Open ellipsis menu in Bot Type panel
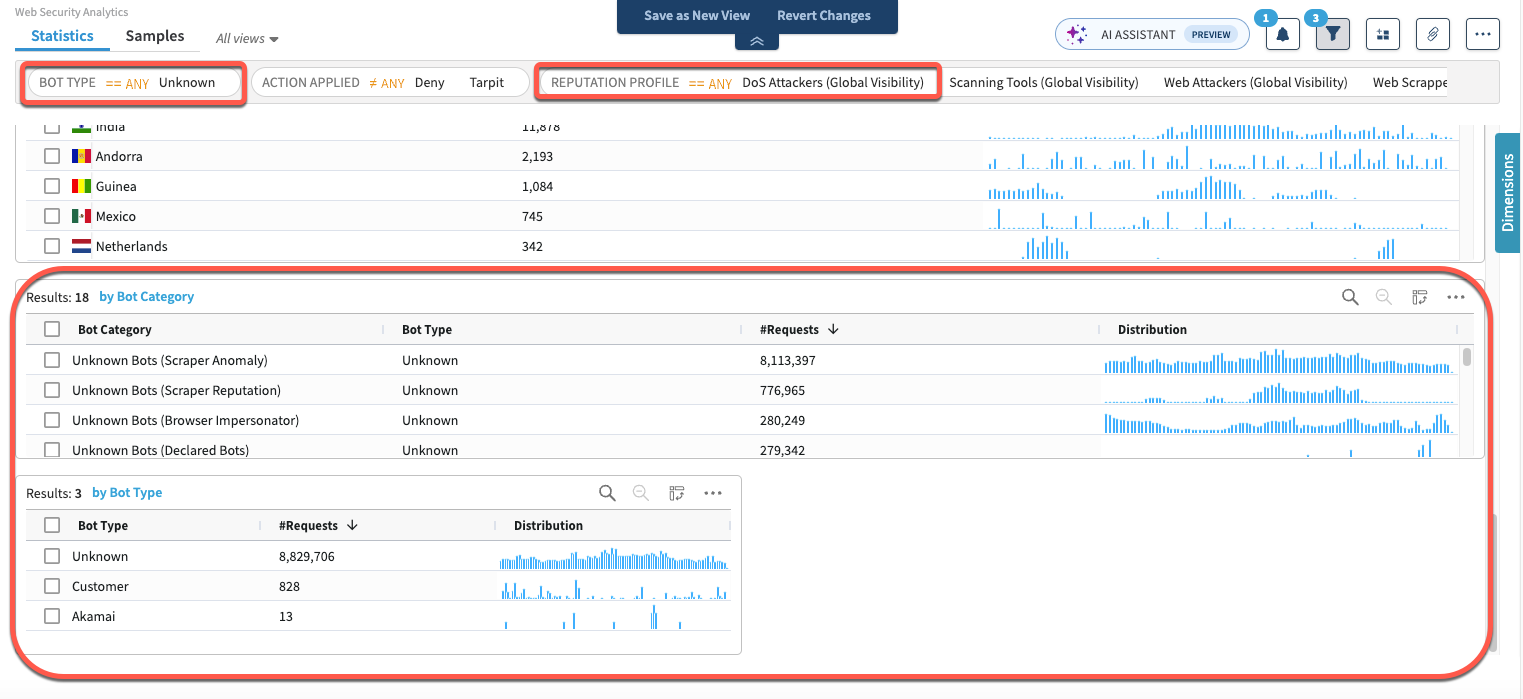Image resolution: width=1523 pixels, height=699 pixels. pyautogui.click(x=712, y=493)
